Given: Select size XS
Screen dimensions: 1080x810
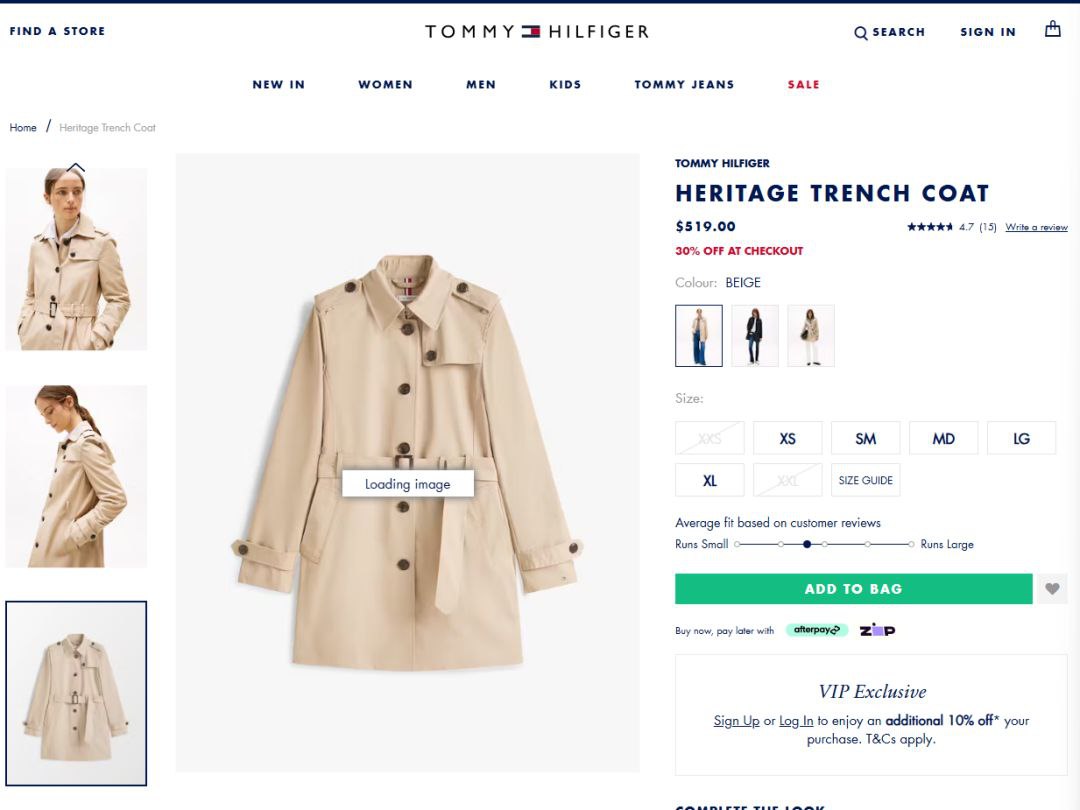Looking at the screenshot, I should [788, 438].
